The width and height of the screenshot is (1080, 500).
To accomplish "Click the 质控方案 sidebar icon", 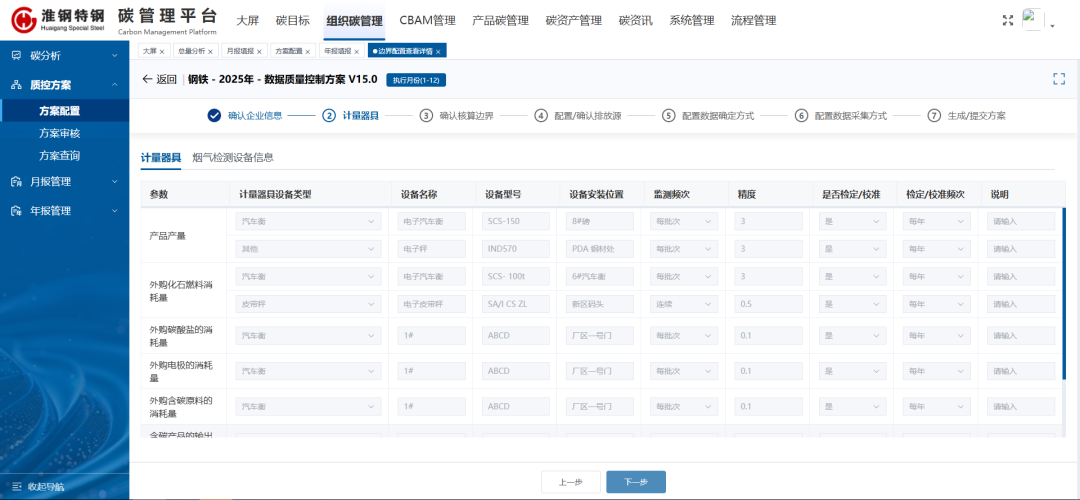I will tap(17, 85).
